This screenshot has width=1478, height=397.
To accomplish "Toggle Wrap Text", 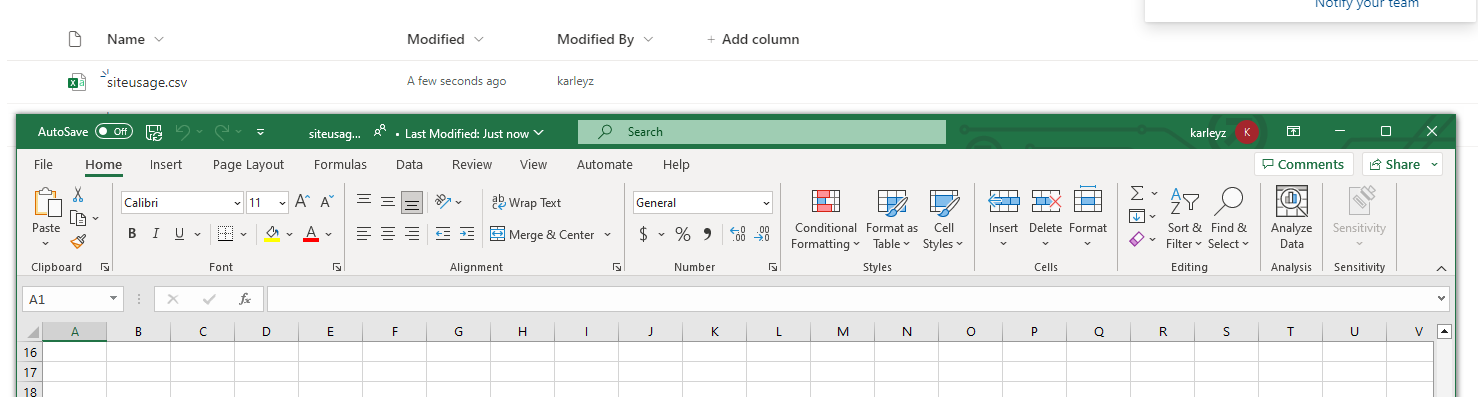I will pos(526,202).
